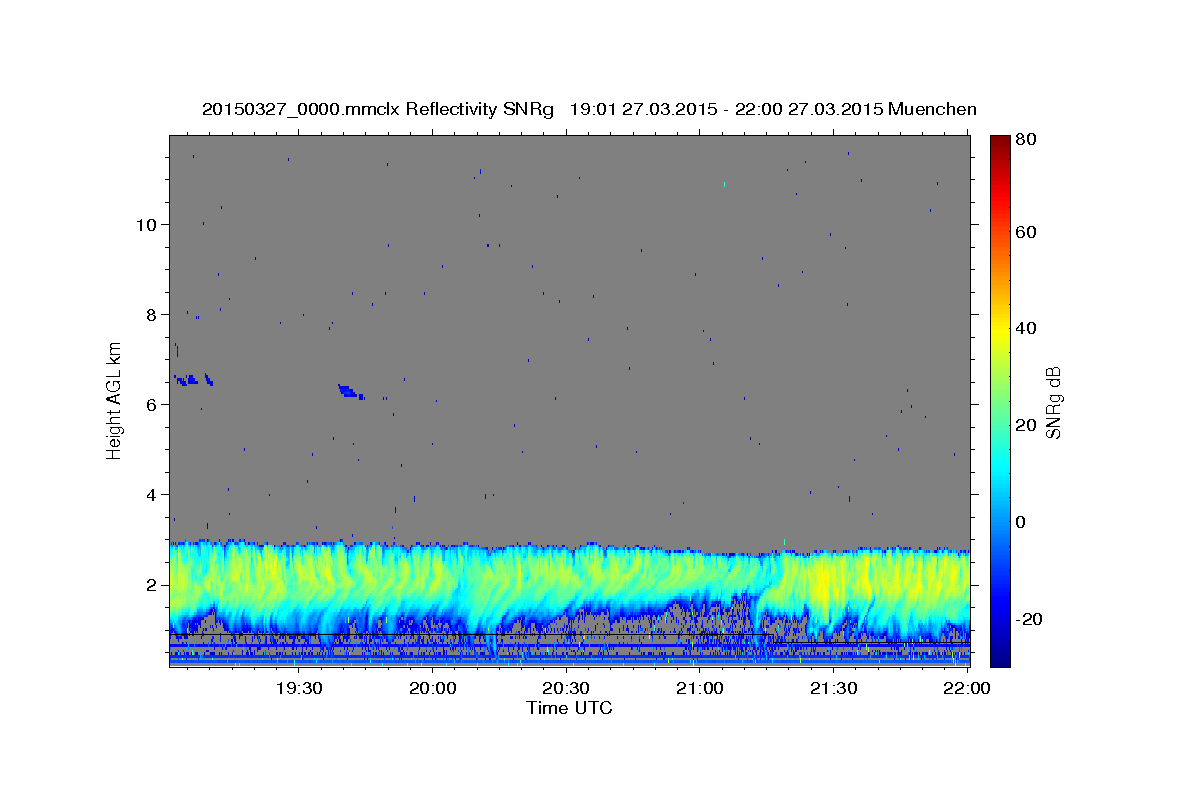Image resolution: width=1200 pixels, height=800 pixels.
Task: Click the 20:30 time tick label
Action: point(566,688)
